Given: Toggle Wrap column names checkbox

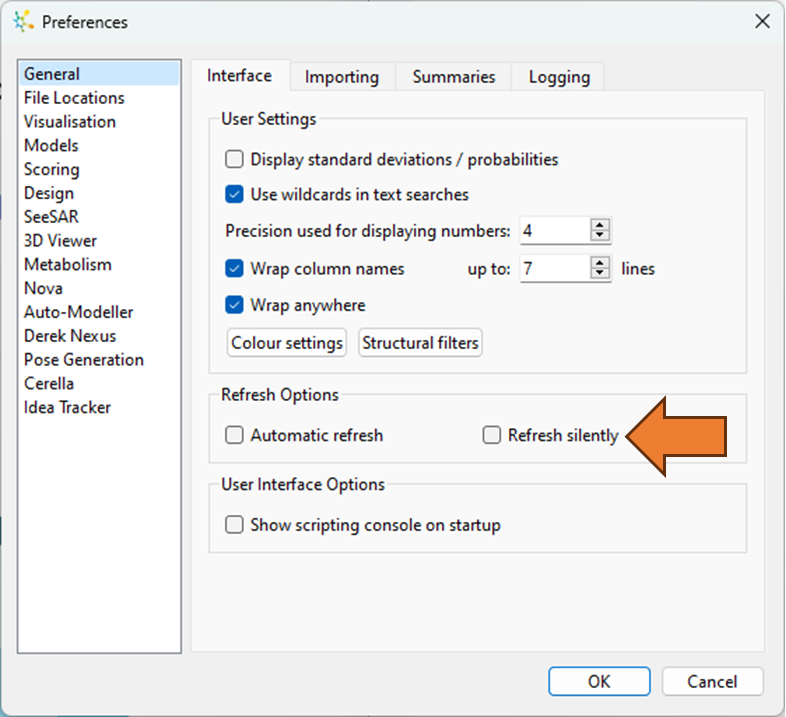Looking at the screenshot, I should 234,269.
